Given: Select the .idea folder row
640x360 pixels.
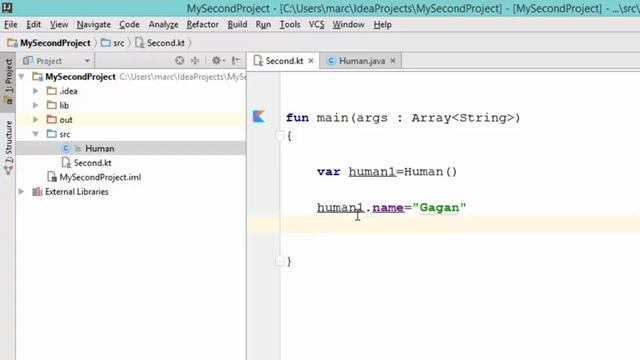Looking at the screenshot, I should coord(131,91).
